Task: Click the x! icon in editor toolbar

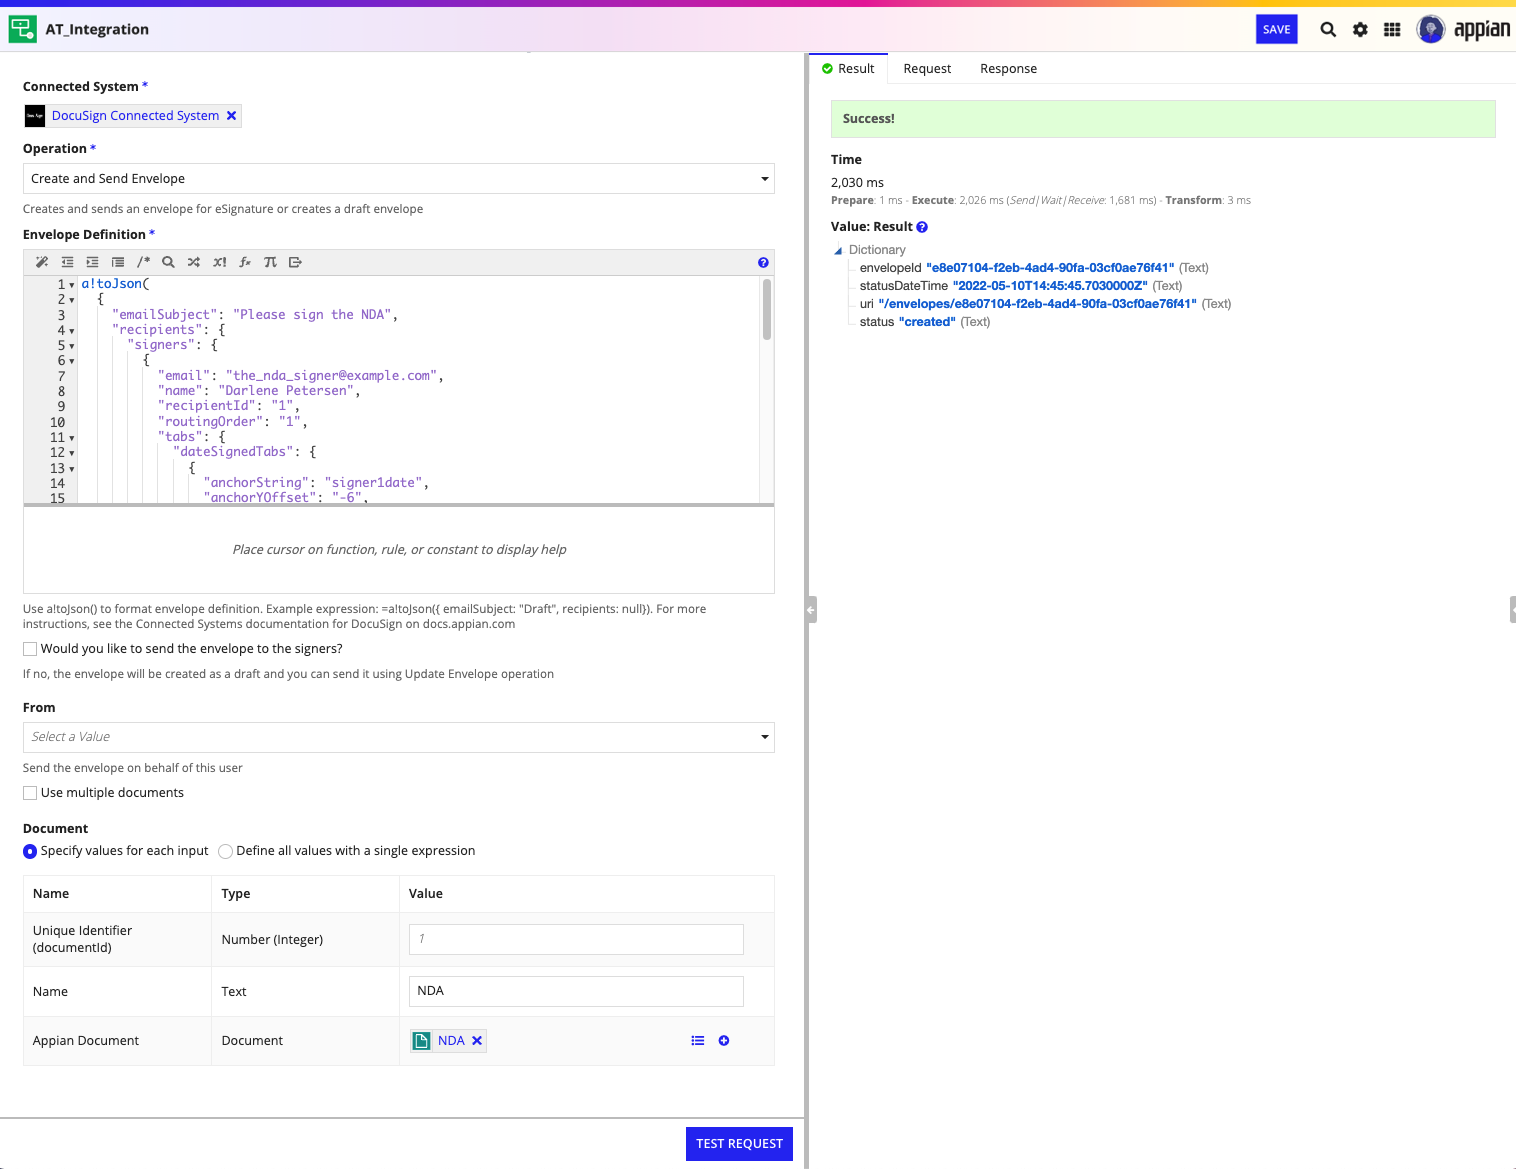Action: [x=219, y=262]
